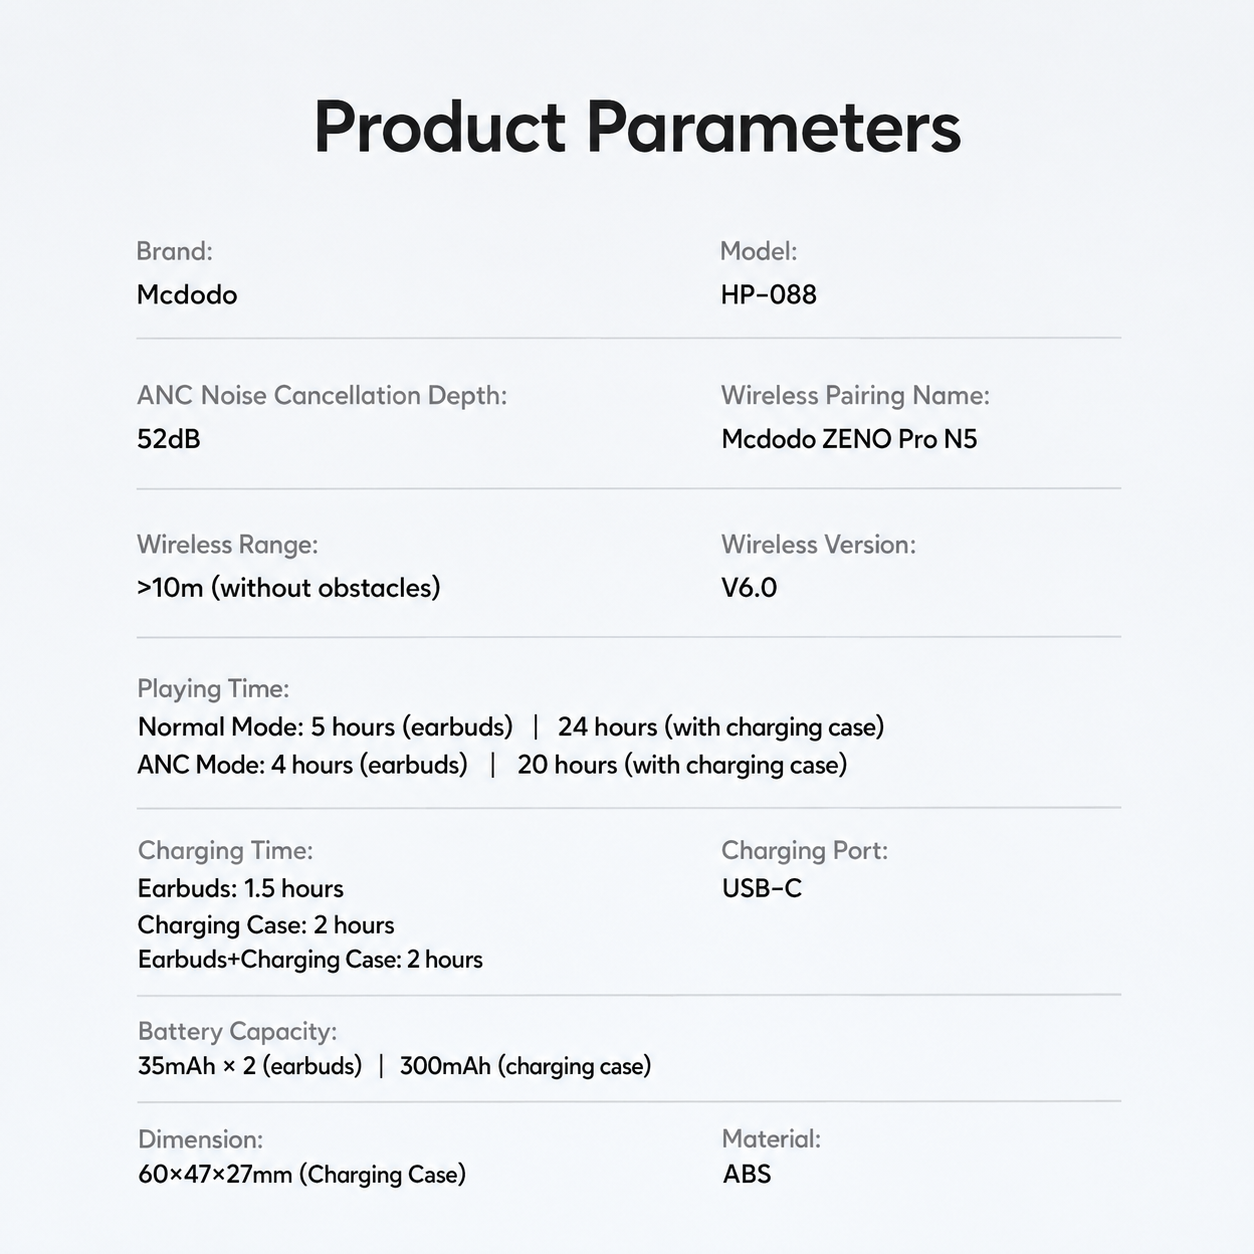Image resolution: width=1254 pixels, height=1254 pixels.
Task: Click the Battery Capacity label
Action: point(237,1032)
